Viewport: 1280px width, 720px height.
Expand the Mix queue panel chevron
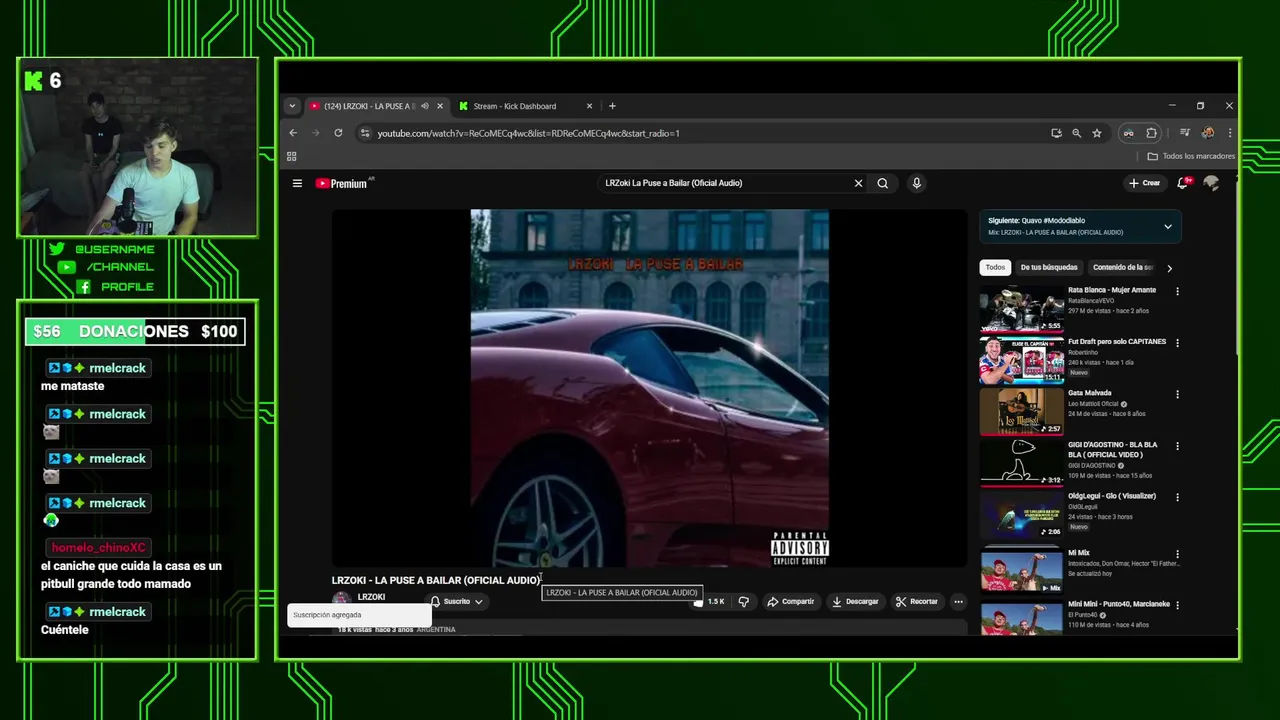pyautogui.click(x=1167, y=226)
